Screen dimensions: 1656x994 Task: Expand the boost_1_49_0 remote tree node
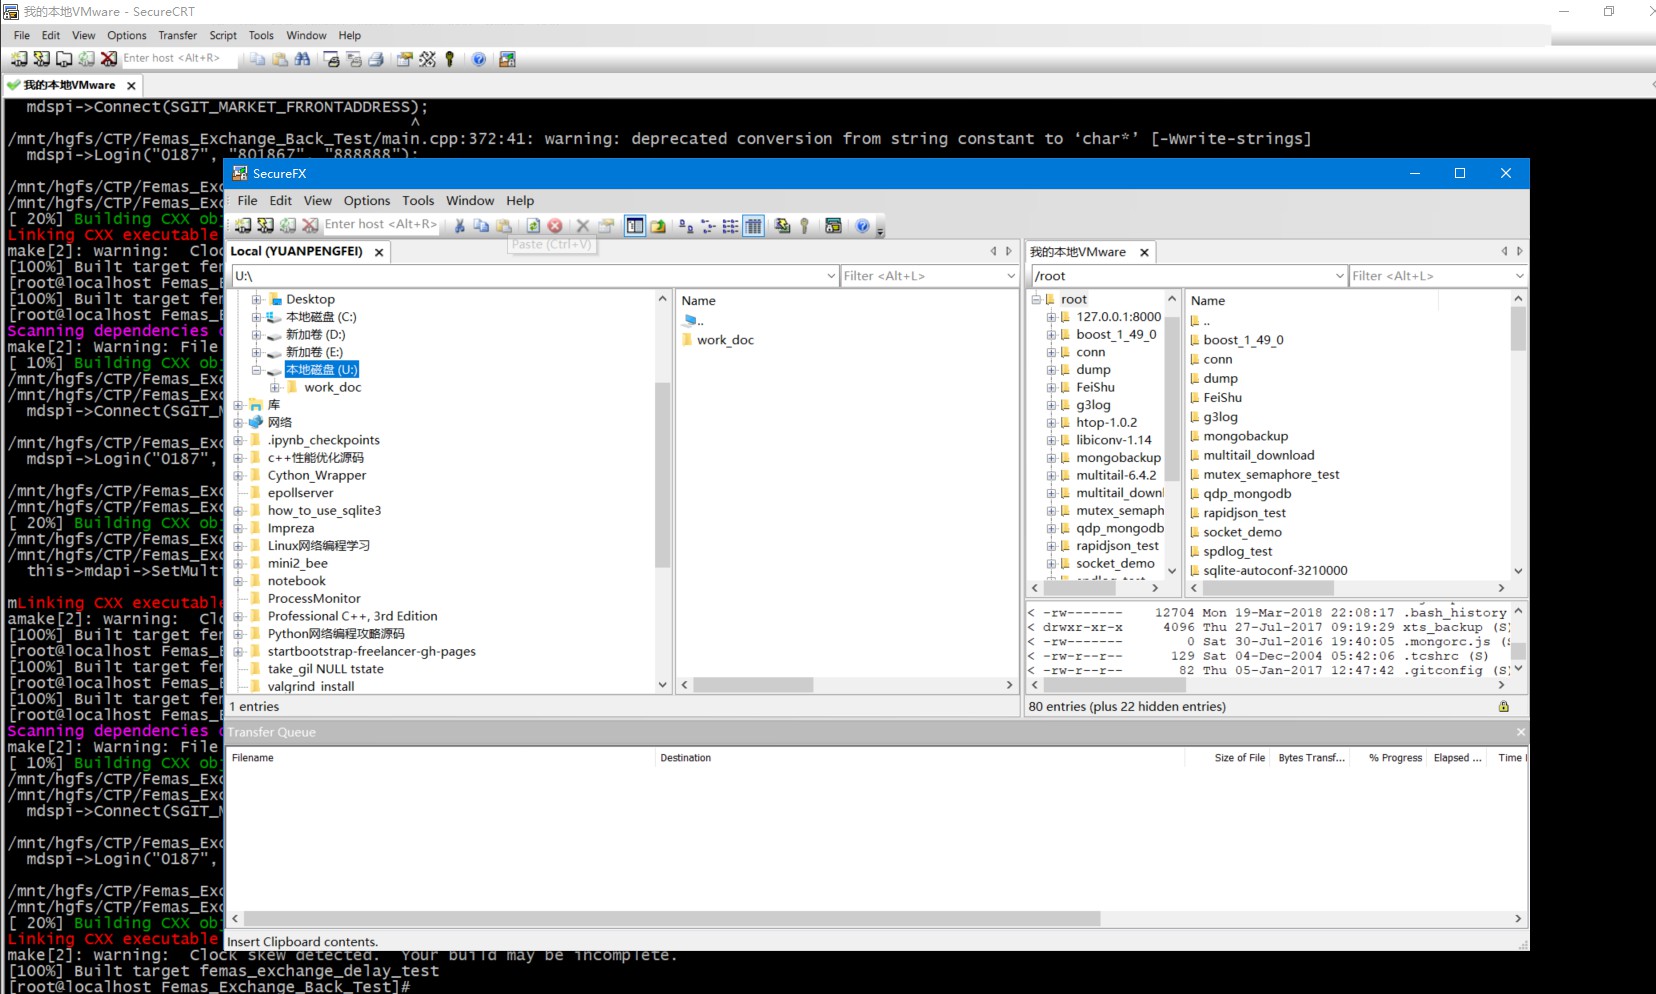[1051, 335]
